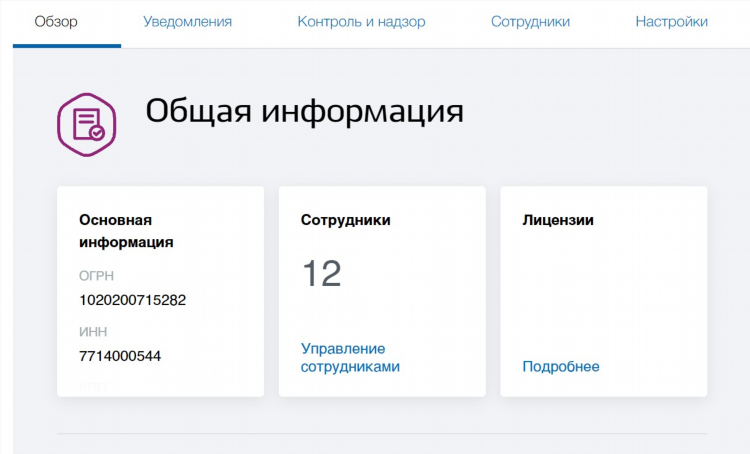Click the Подробнее link in Лицензии
This screenshot has width=750, height=454.
click(561, 366)
